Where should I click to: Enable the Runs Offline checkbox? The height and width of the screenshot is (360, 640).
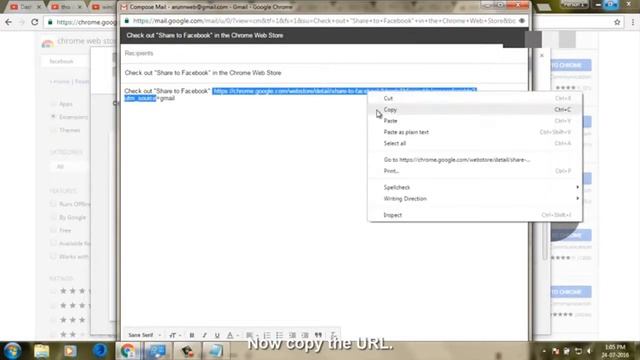[x=53, y=204]
